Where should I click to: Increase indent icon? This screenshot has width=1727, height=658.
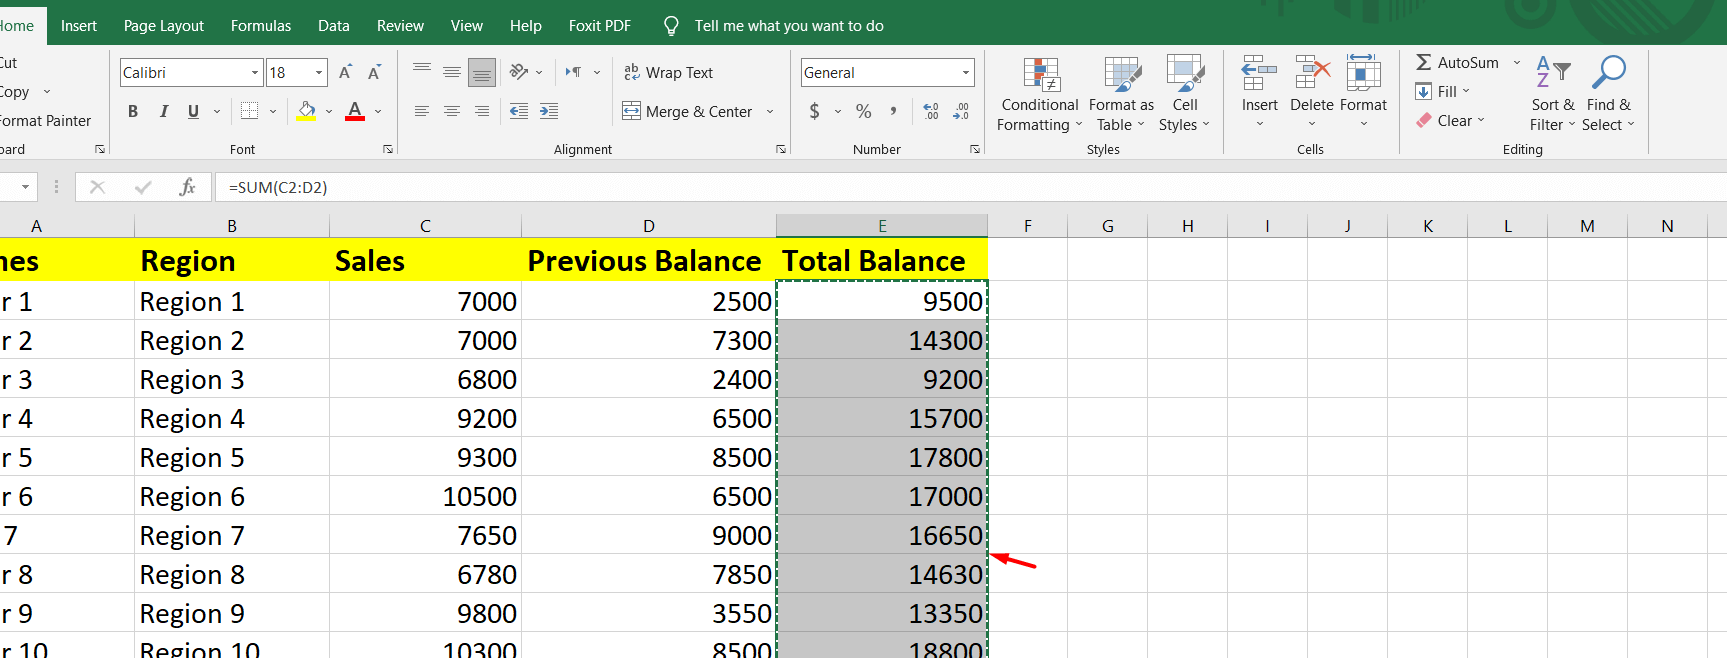pyautogui.click(x=549, y=111)
